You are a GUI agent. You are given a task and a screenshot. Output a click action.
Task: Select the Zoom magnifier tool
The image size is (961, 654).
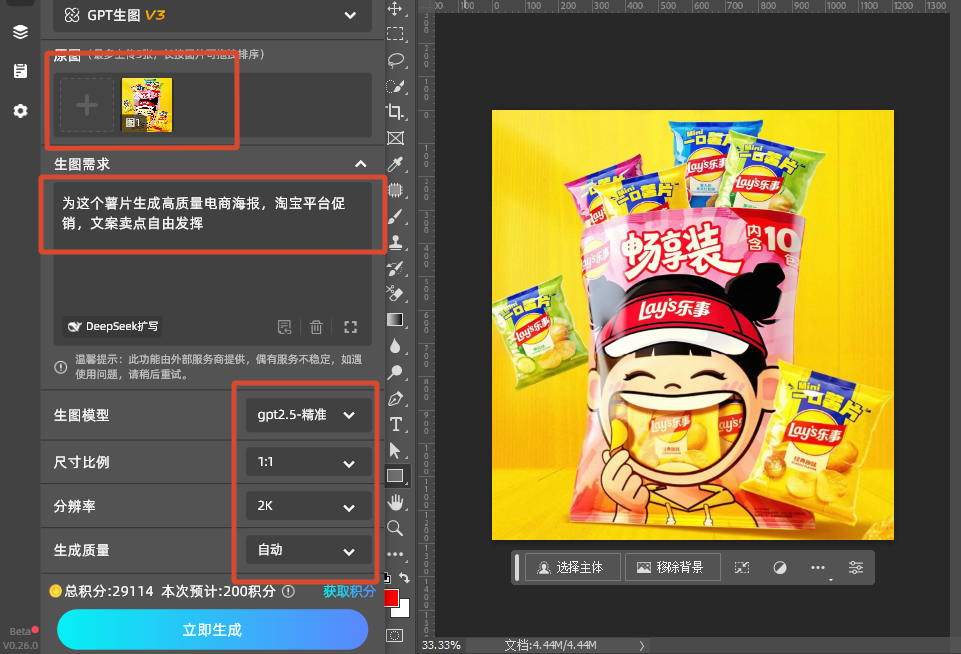pyautogui.click(x=395, y=528)
